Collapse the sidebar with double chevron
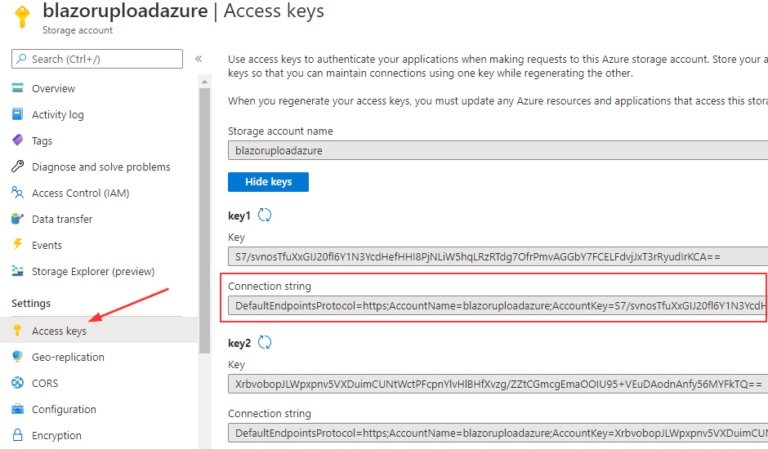The width and height of the screenshot is (768, 449). tap(198, 59)
